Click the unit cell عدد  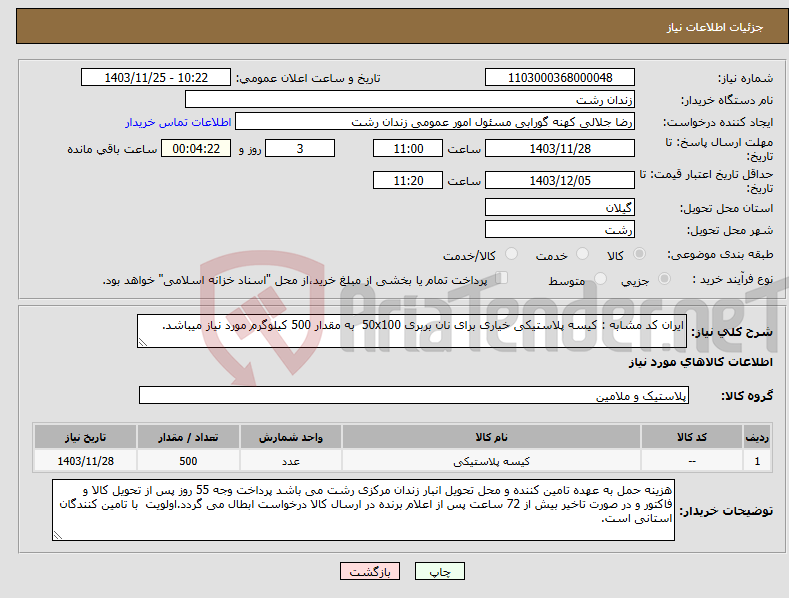pos(291,461)
